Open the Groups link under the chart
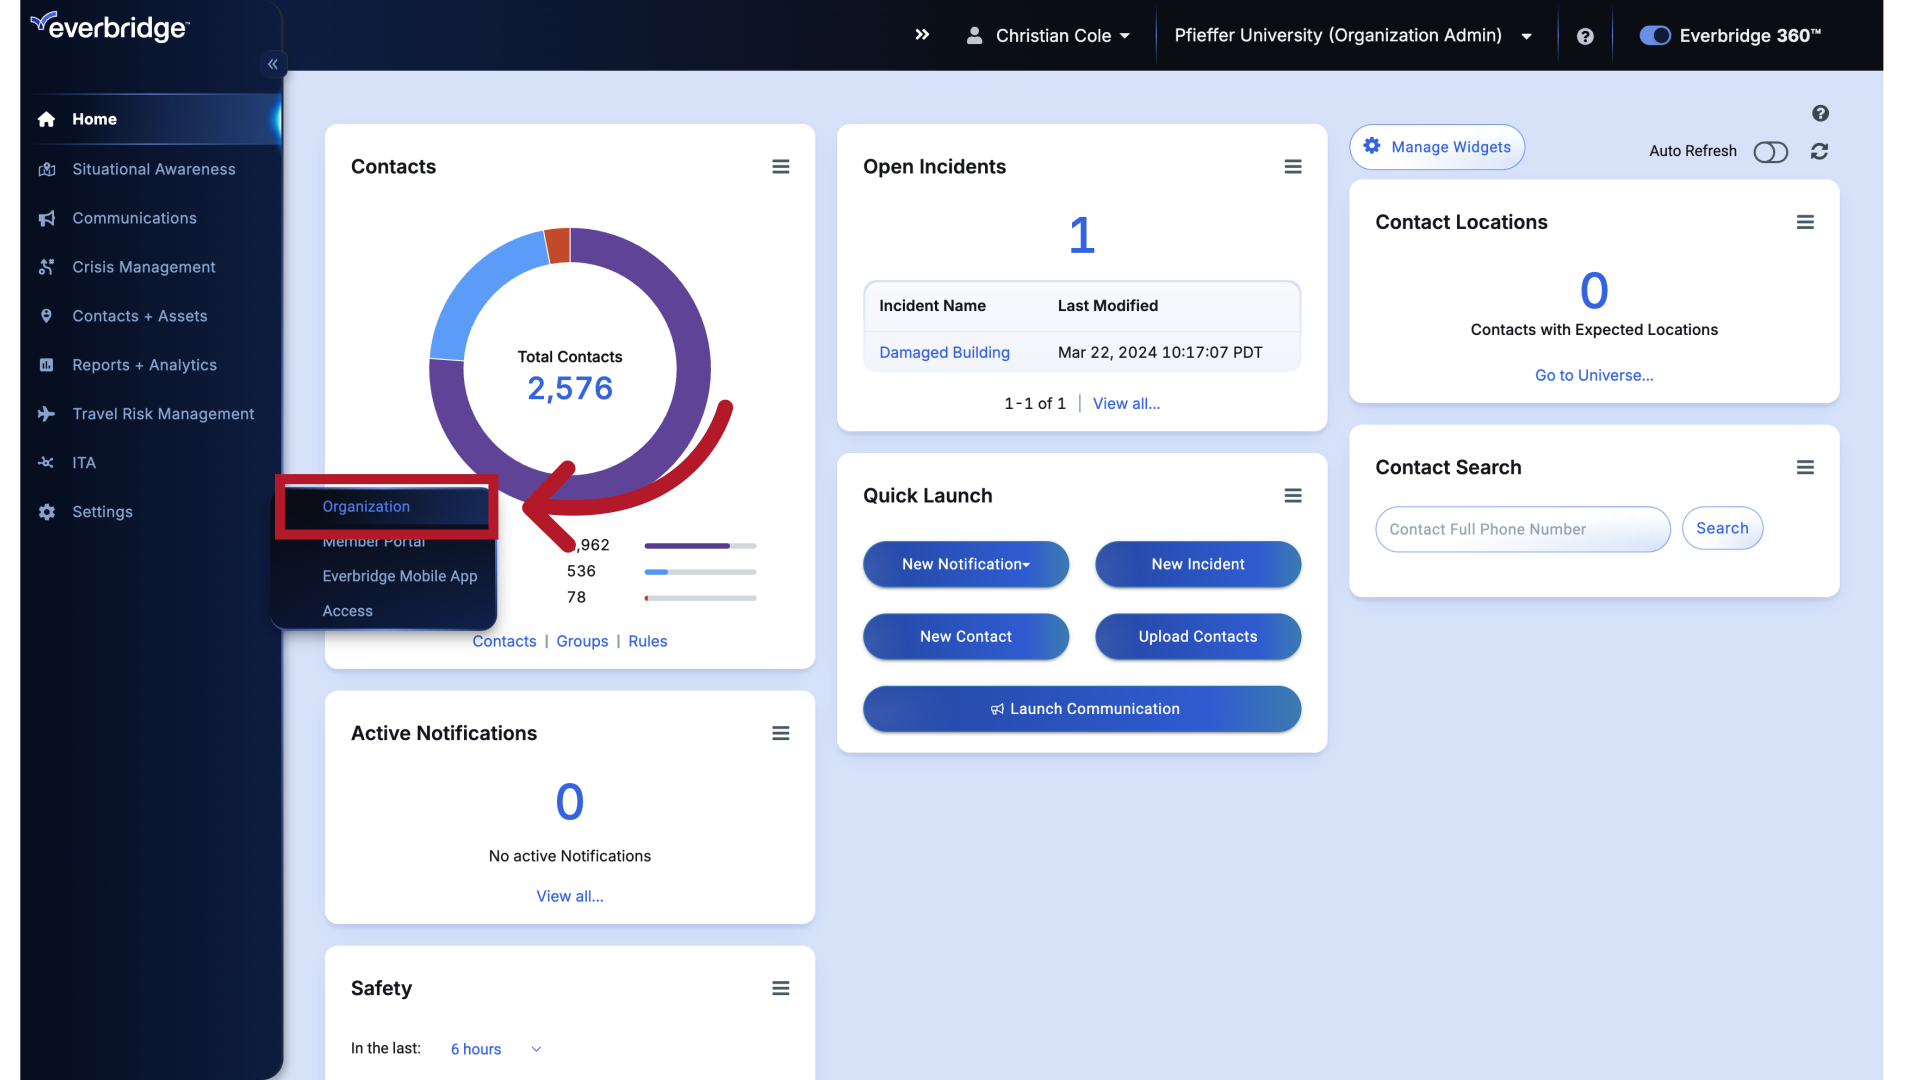 pyautogui.click(x=582, y=641)
